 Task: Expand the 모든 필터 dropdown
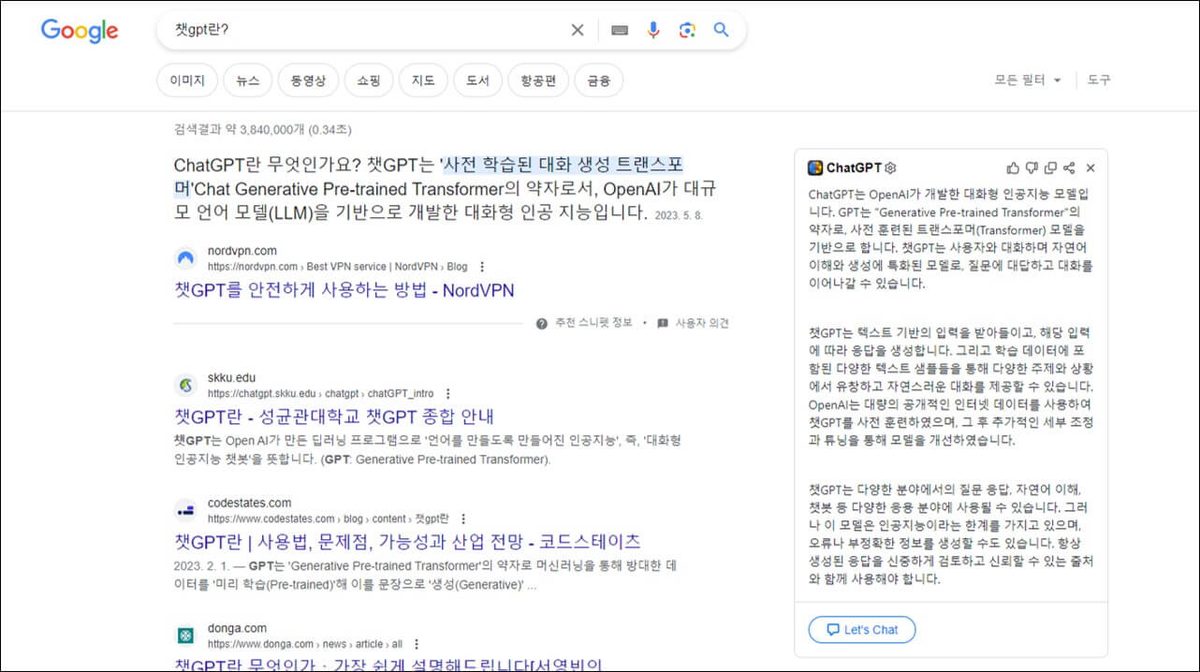pos(1027,80)
